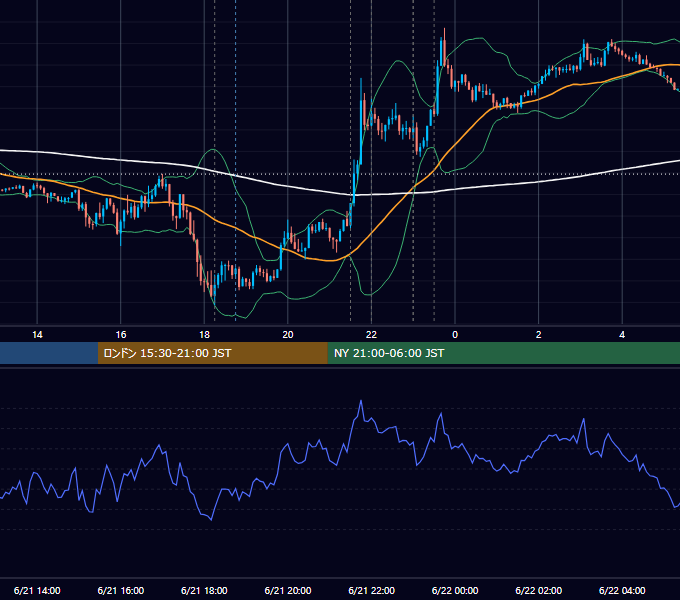Click the lowest oscillator trough after 18:00
Image resolution: width=680 pixels, height=600 pixels.
point(211,519)
